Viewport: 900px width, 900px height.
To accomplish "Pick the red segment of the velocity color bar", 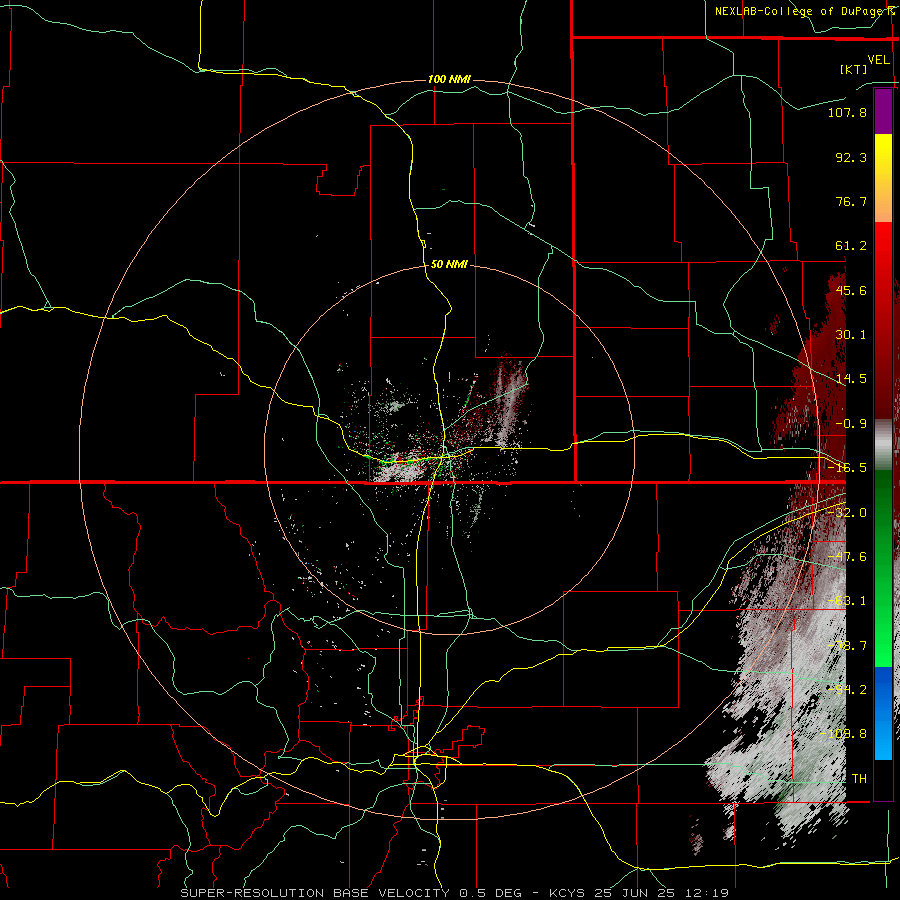I will [x=883, y=320].
